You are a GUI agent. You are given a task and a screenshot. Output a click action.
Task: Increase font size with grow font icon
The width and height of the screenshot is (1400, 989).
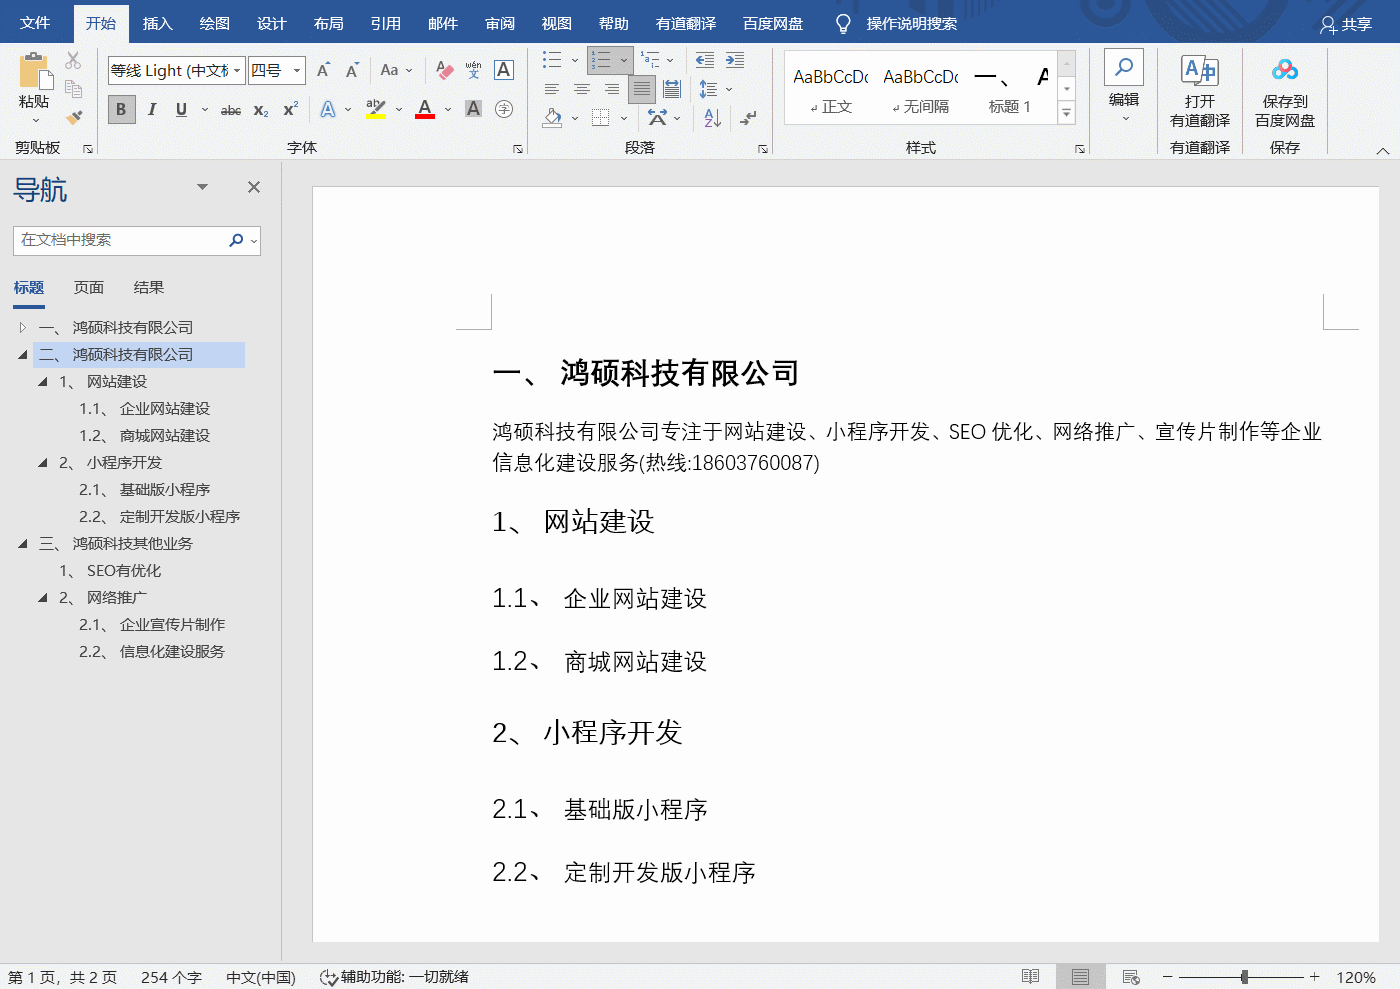pos(323,70)
